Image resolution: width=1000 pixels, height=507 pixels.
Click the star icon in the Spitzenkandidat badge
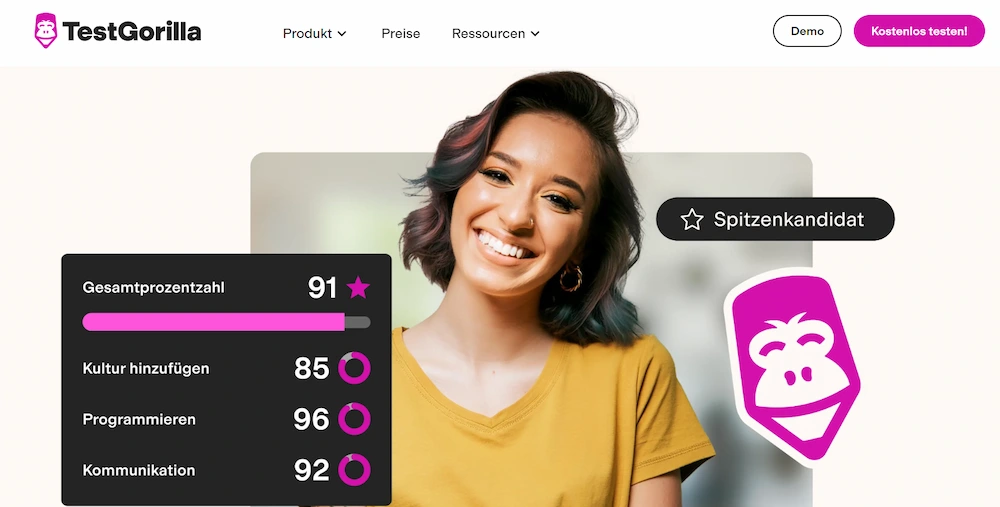pyautogui.click(x=691, y=219)
